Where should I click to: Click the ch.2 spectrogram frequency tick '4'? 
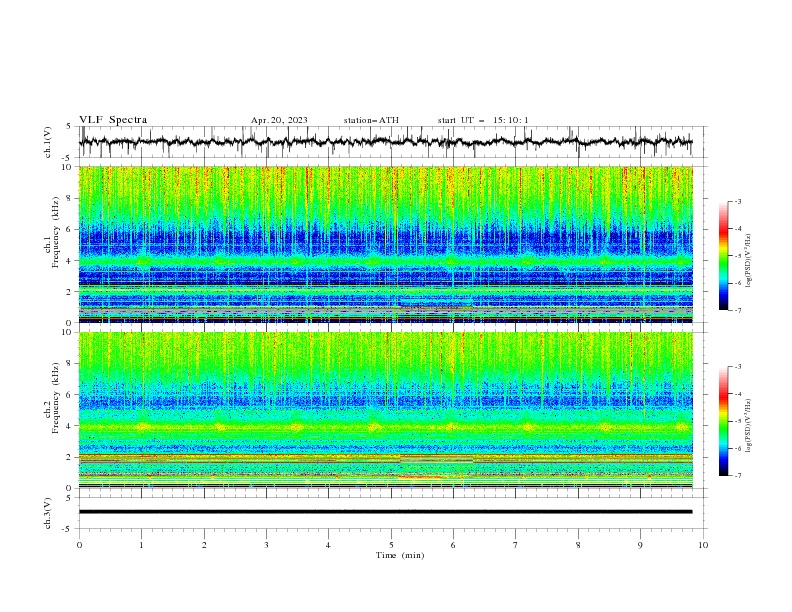pyautogui.click(x=69, y=426)
